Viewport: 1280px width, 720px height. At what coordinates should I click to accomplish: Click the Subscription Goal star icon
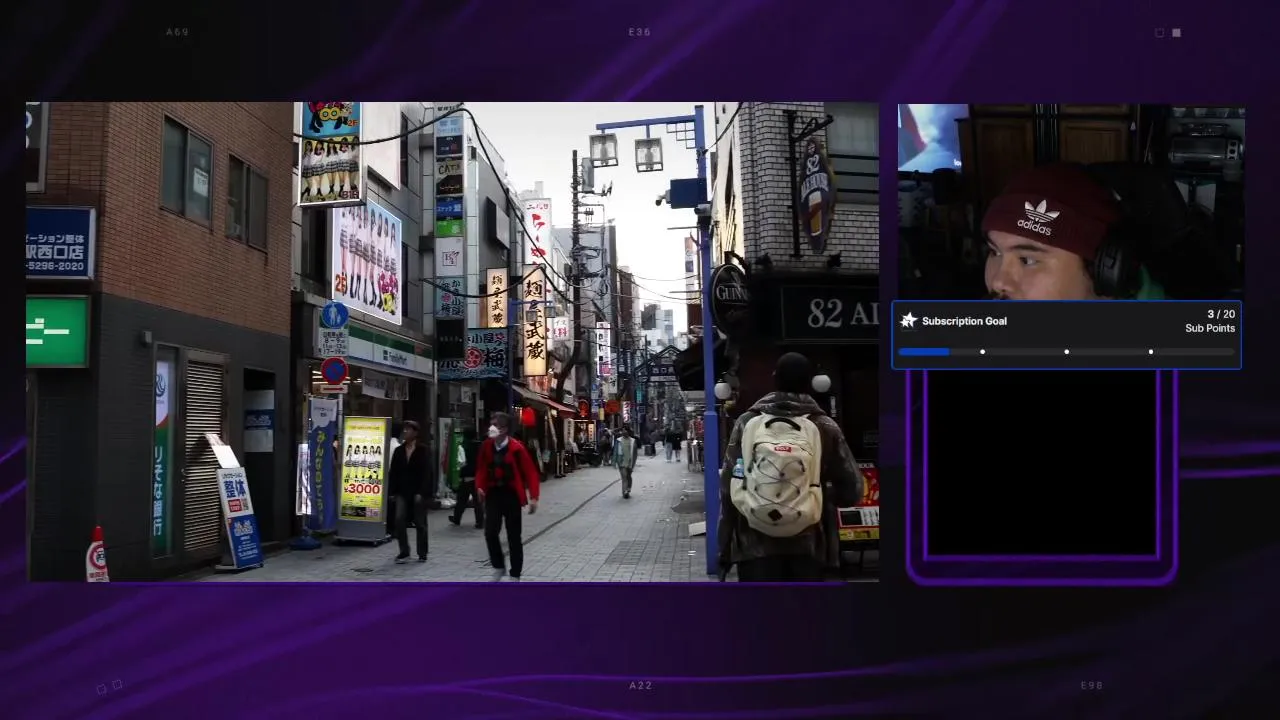pyautogui.click(x=909, y=321)
